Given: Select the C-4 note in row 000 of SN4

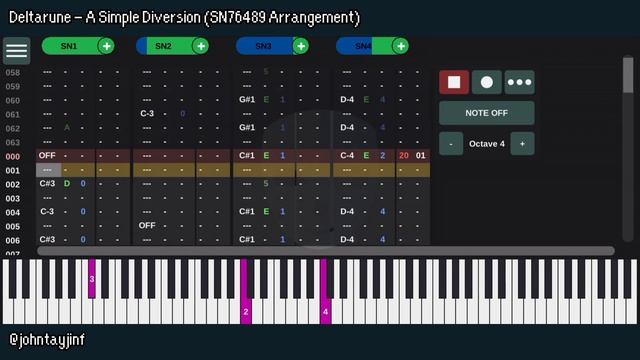Looking at the screenshot, I should 347,156.
